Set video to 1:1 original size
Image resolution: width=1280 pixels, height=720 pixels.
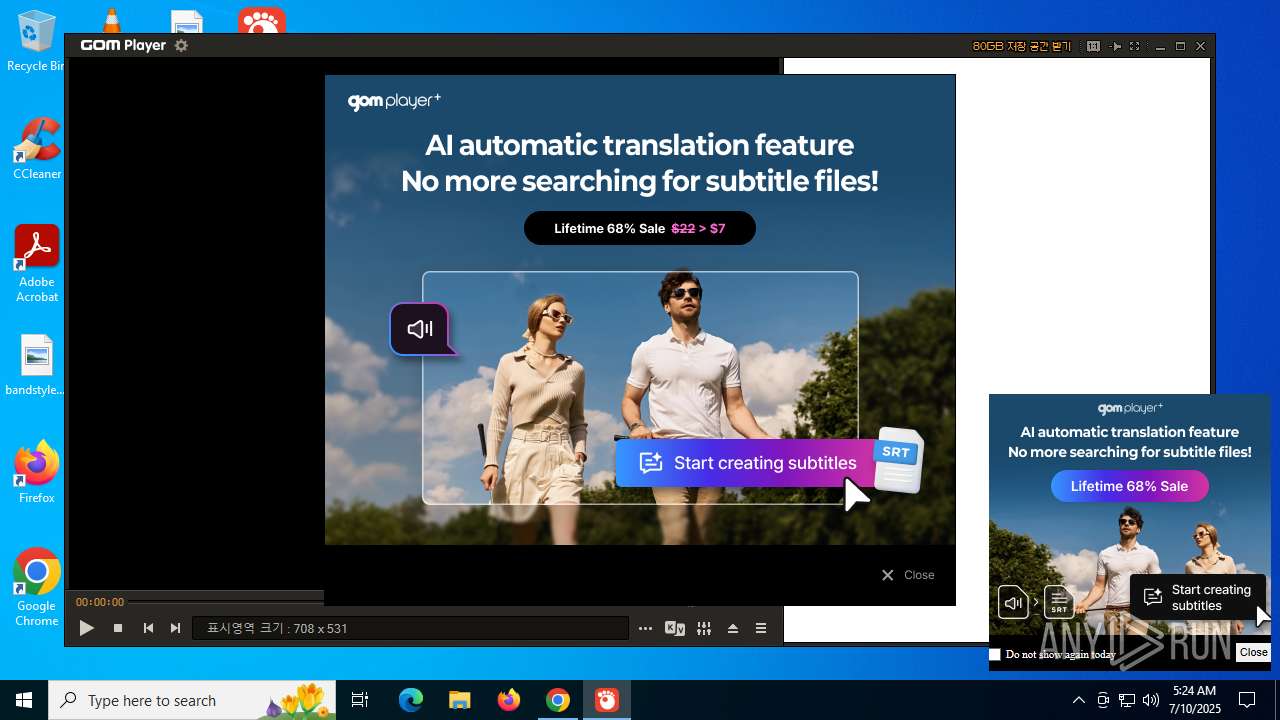coord(1094,46)
